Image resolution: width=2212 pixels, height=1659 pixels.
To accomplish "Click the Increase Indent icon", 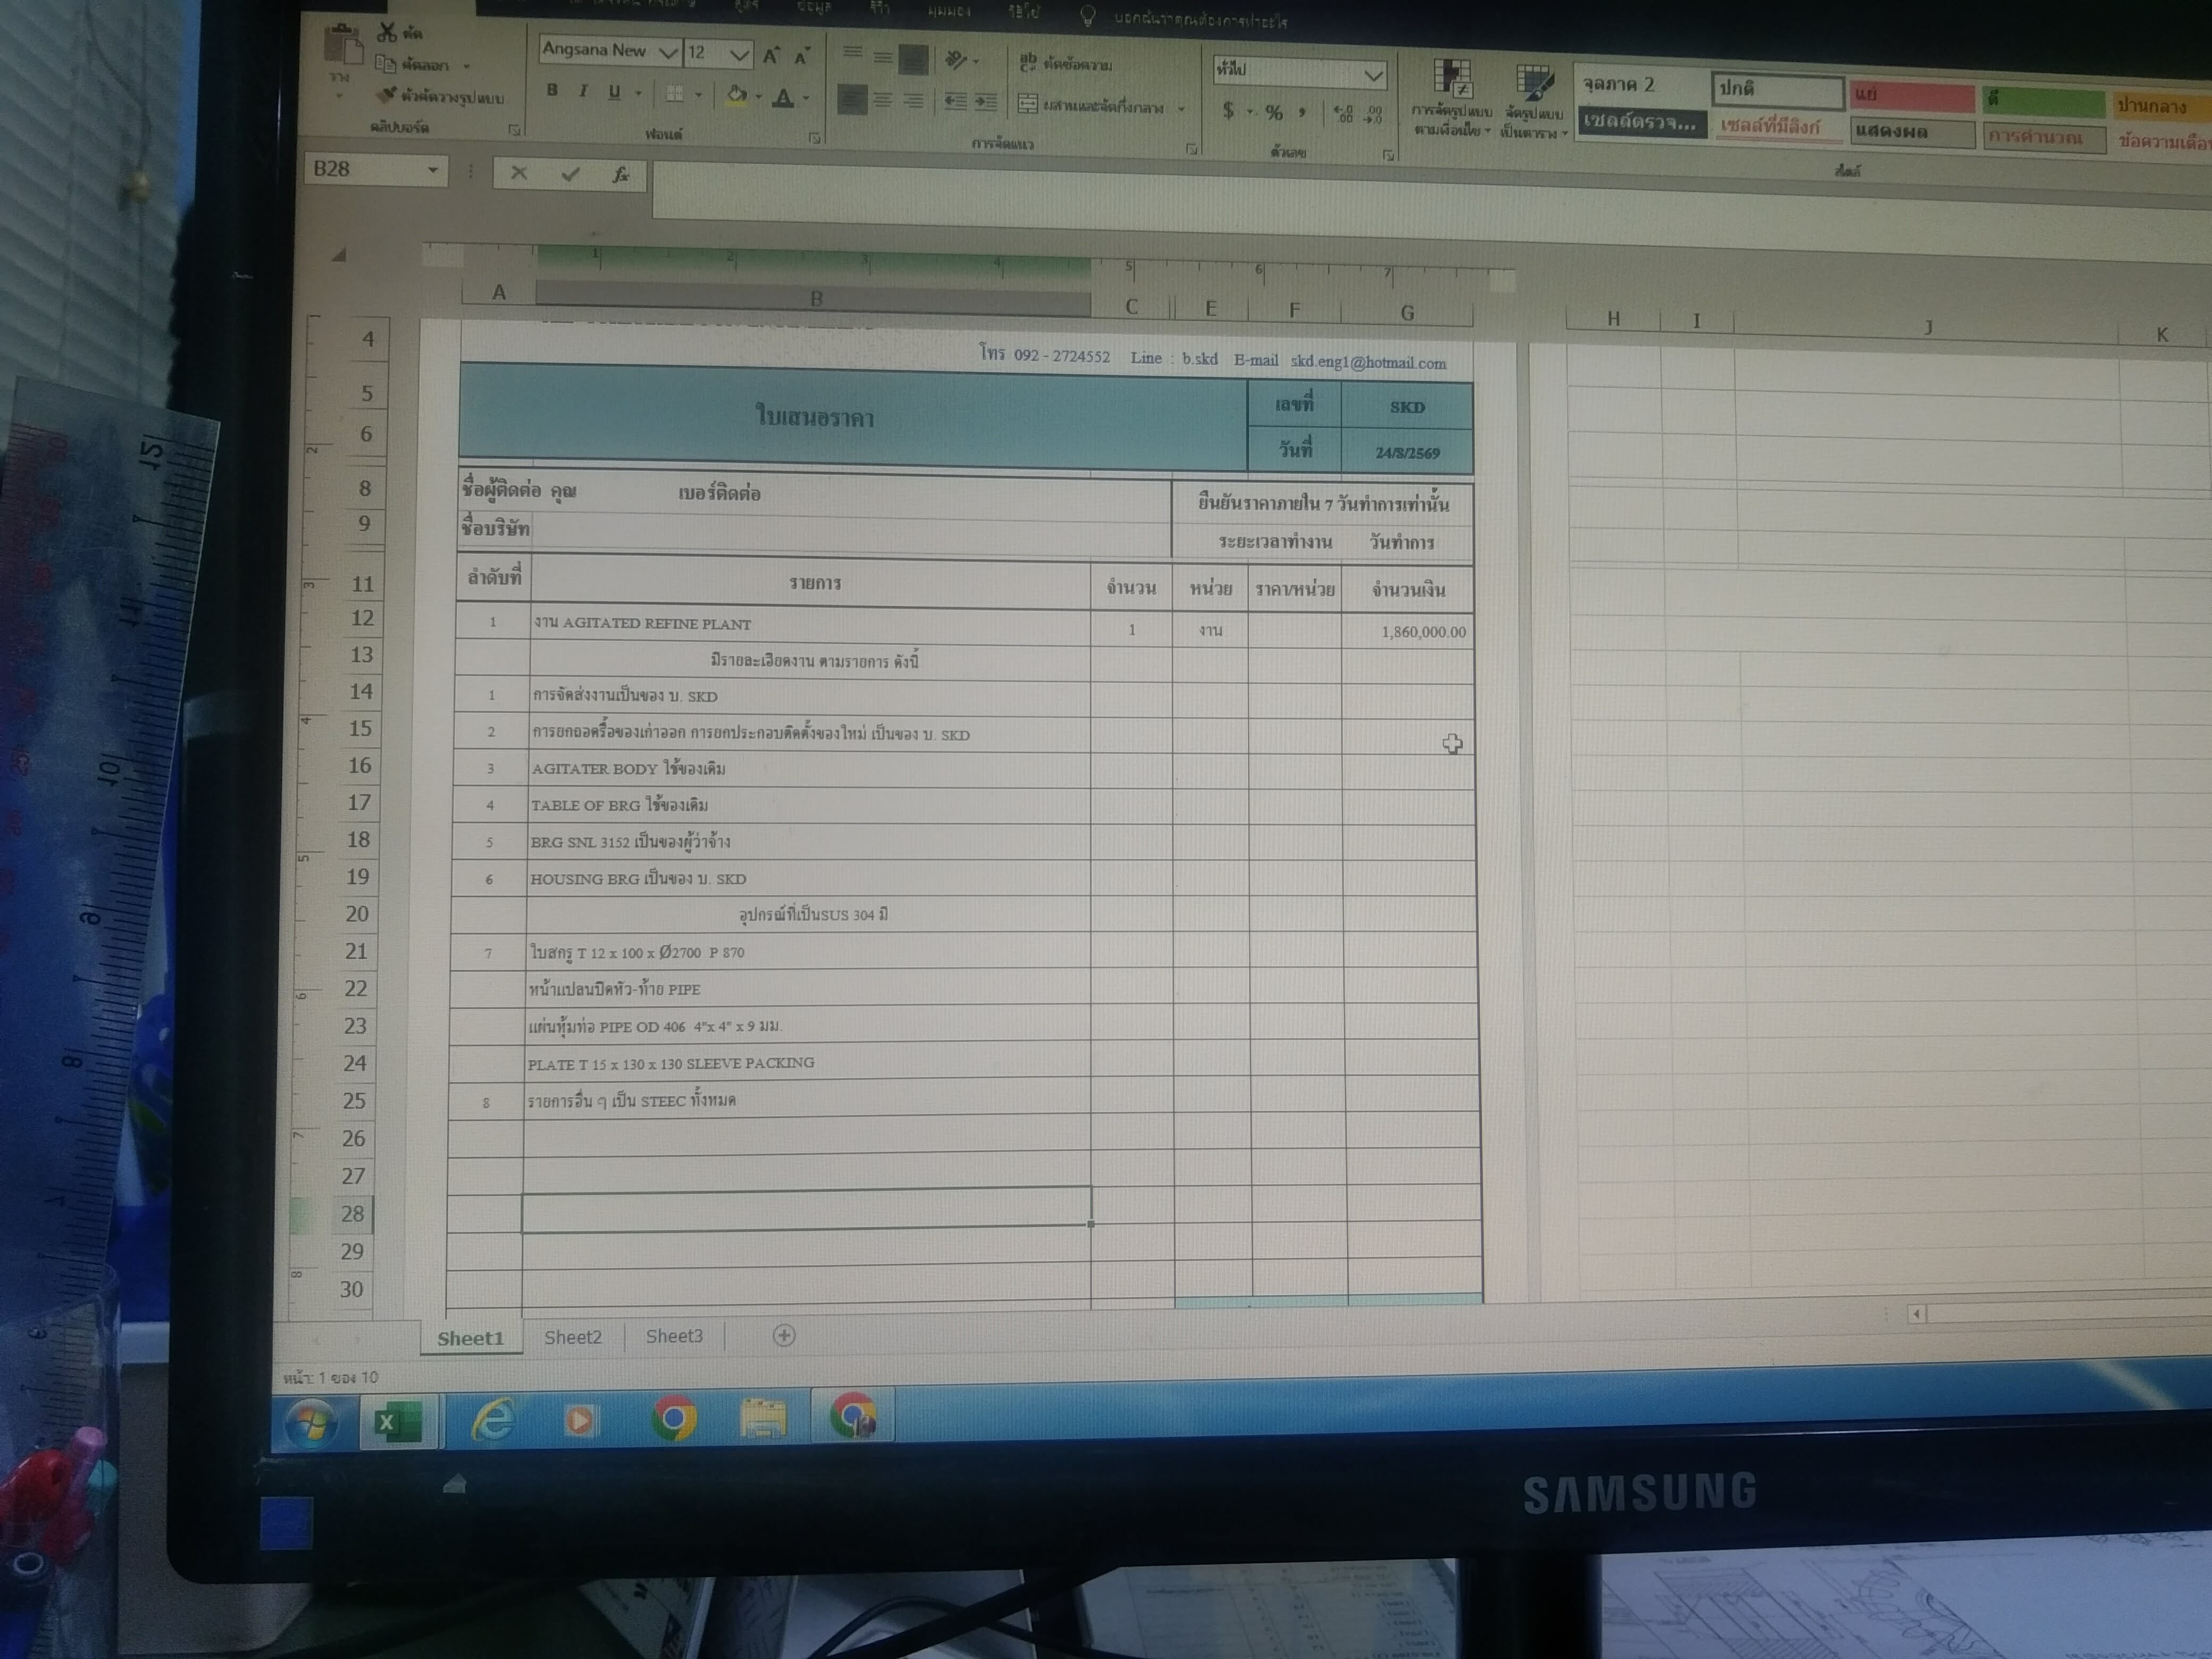I will (985, 102).
